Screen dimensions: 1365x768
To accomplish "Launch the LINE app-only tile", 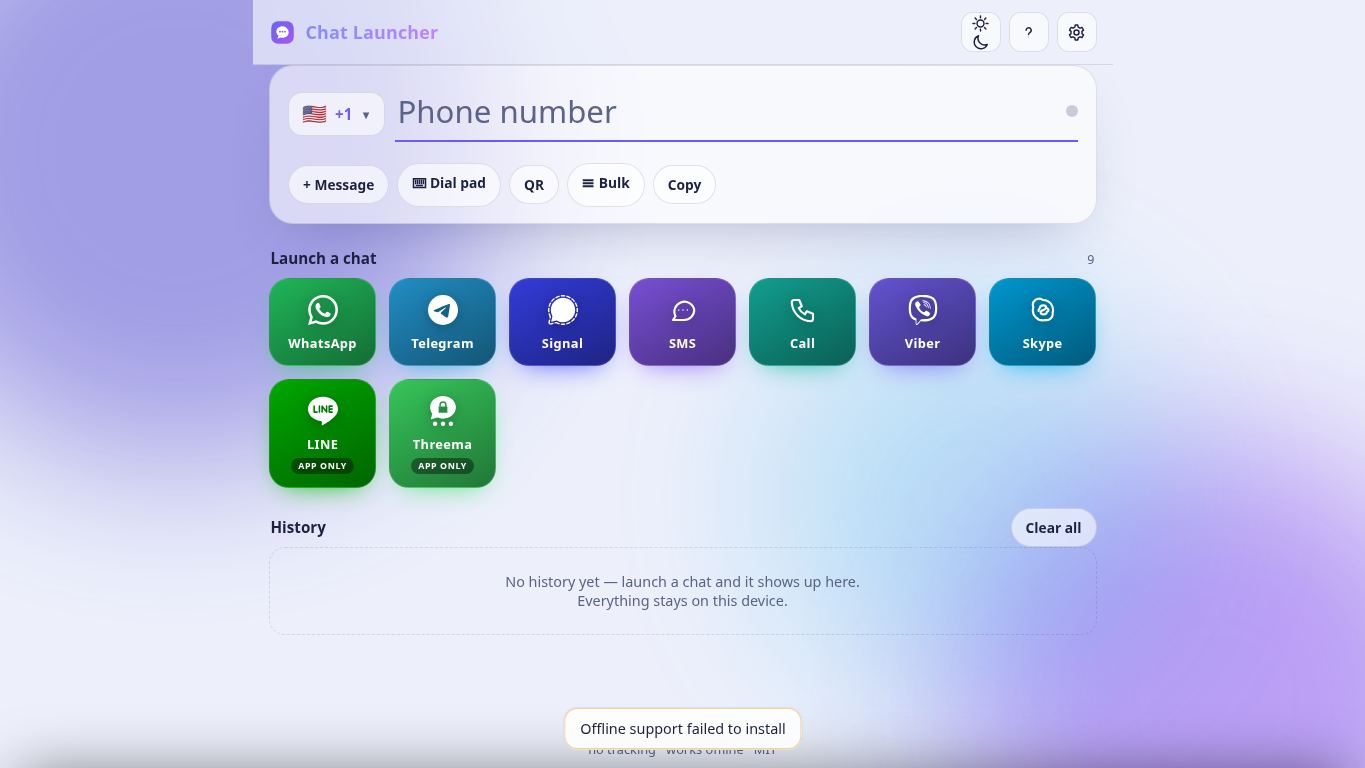I will click(x=322, y=433).
